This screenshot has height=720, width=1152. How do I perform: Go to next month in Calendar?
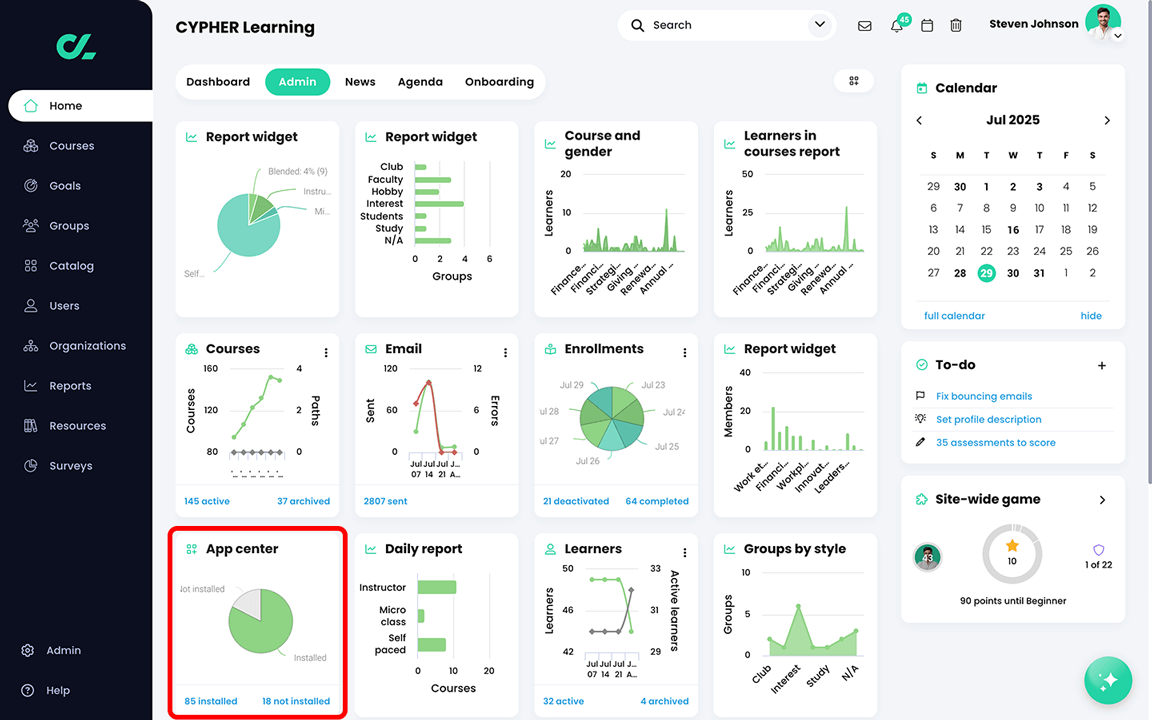(1107, 120)
